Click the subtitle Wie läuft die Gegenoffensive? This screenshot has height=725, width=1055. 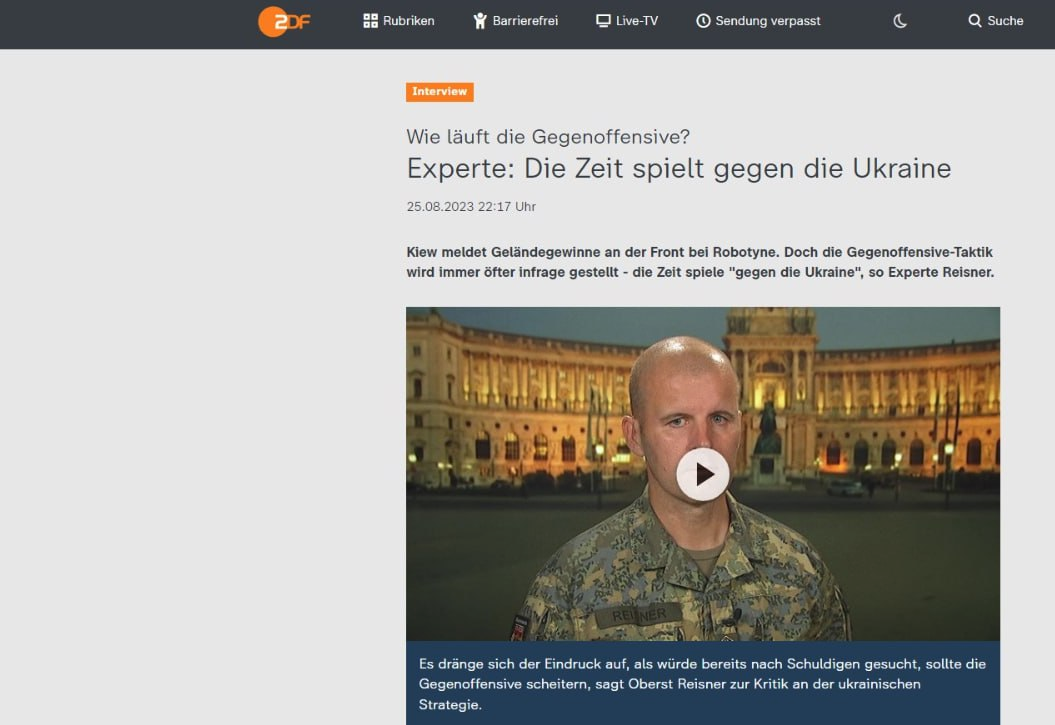[548, 137]
